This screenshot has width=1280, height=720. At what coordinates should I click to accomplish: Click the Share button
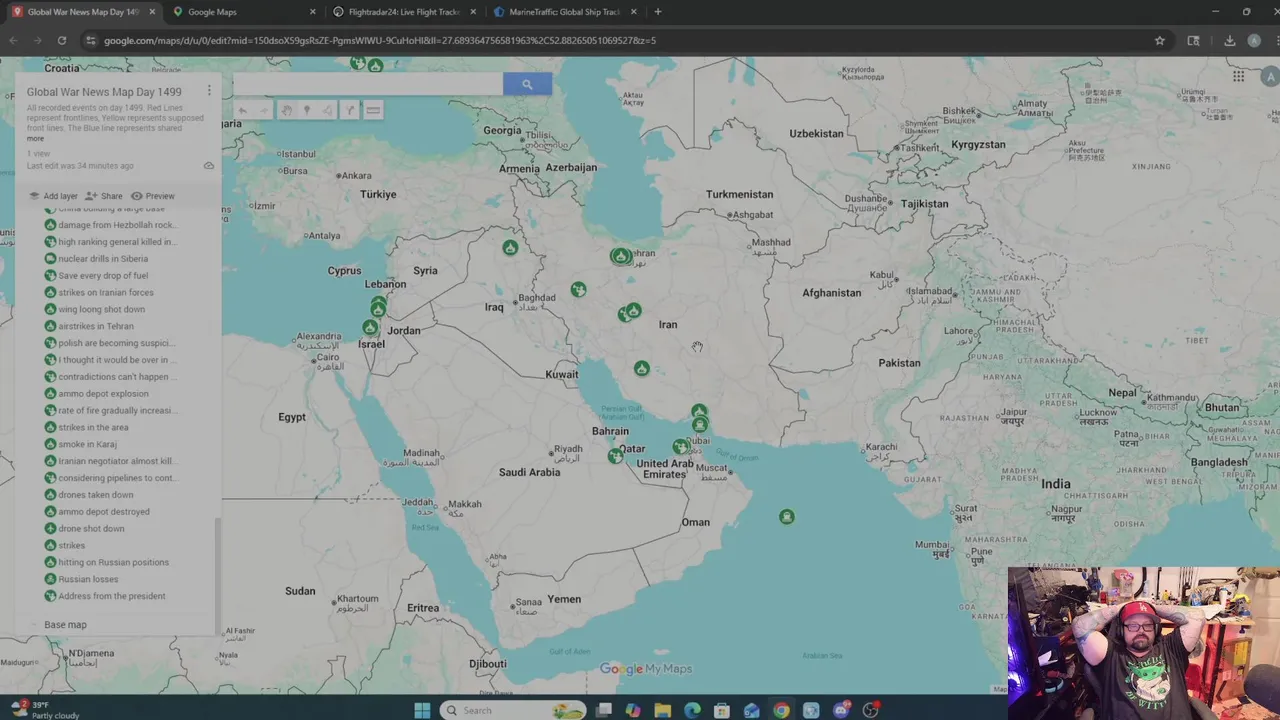pos(104,196)
